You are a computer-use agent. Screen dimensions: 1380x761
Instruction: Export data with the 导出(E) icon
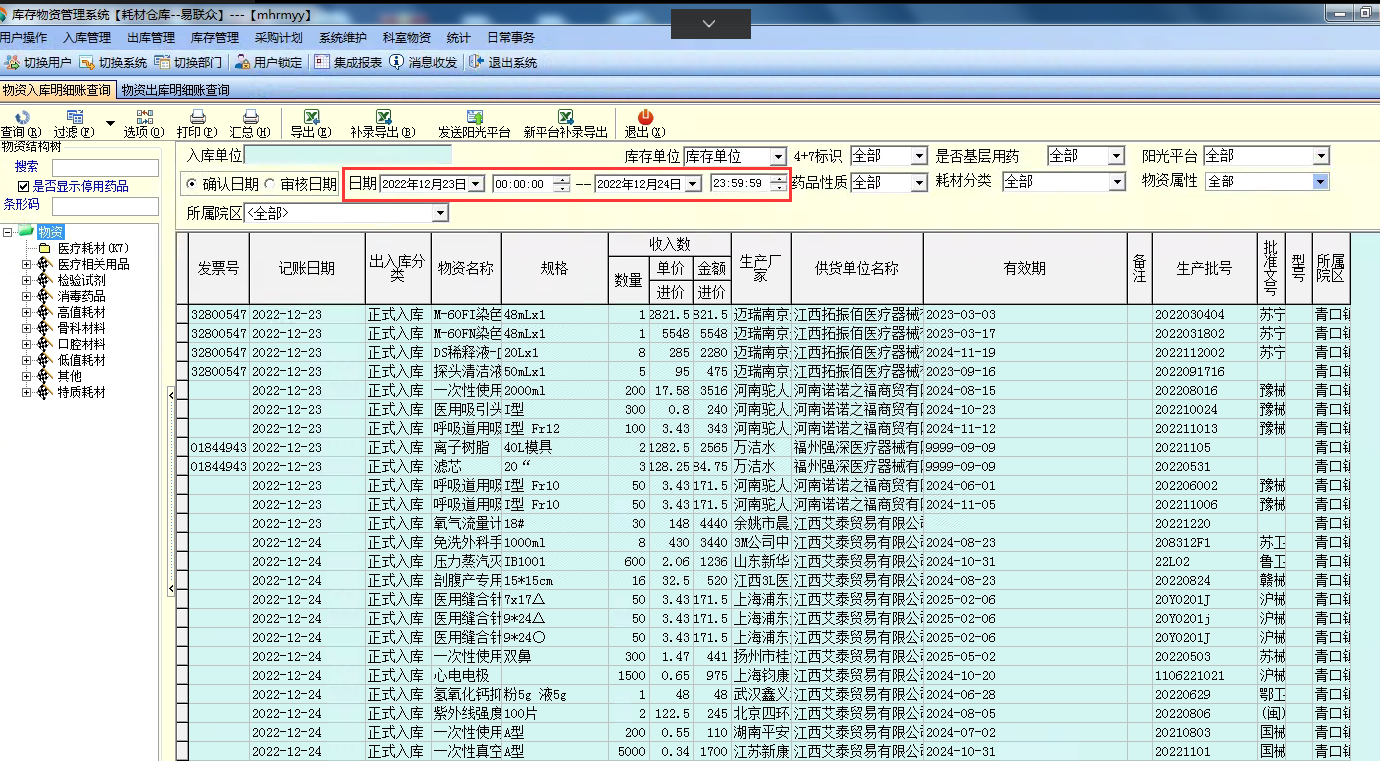(311, 117)
